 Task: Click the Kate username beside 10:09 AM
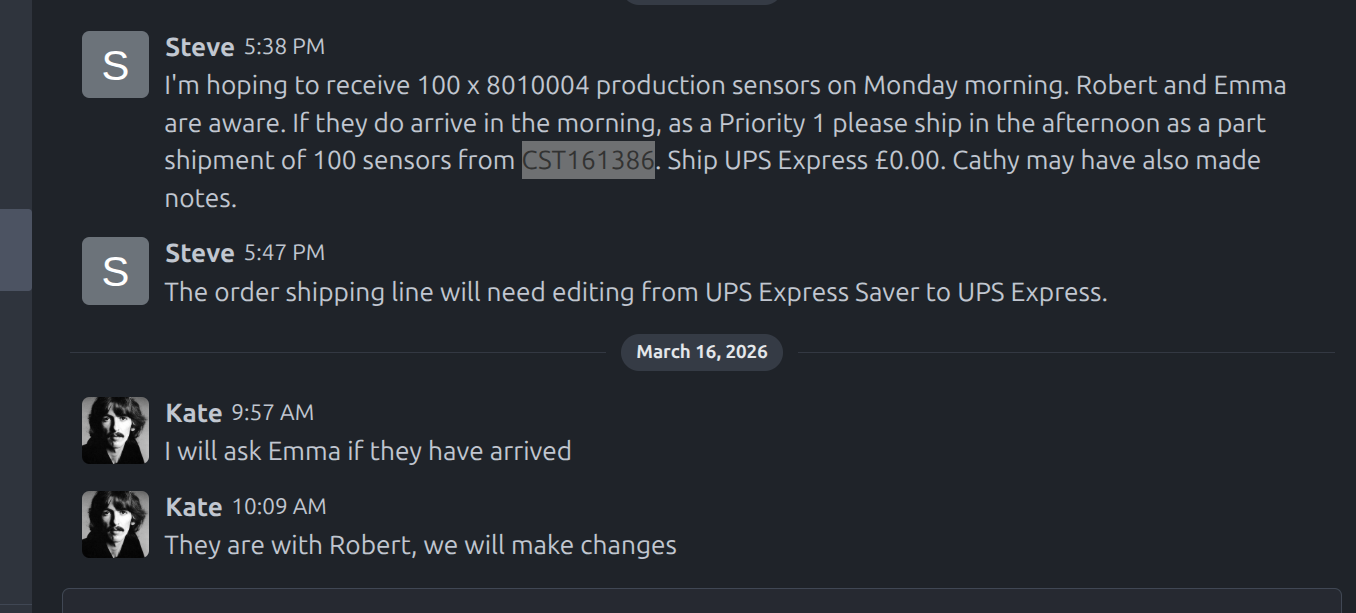tap(193, 507)
